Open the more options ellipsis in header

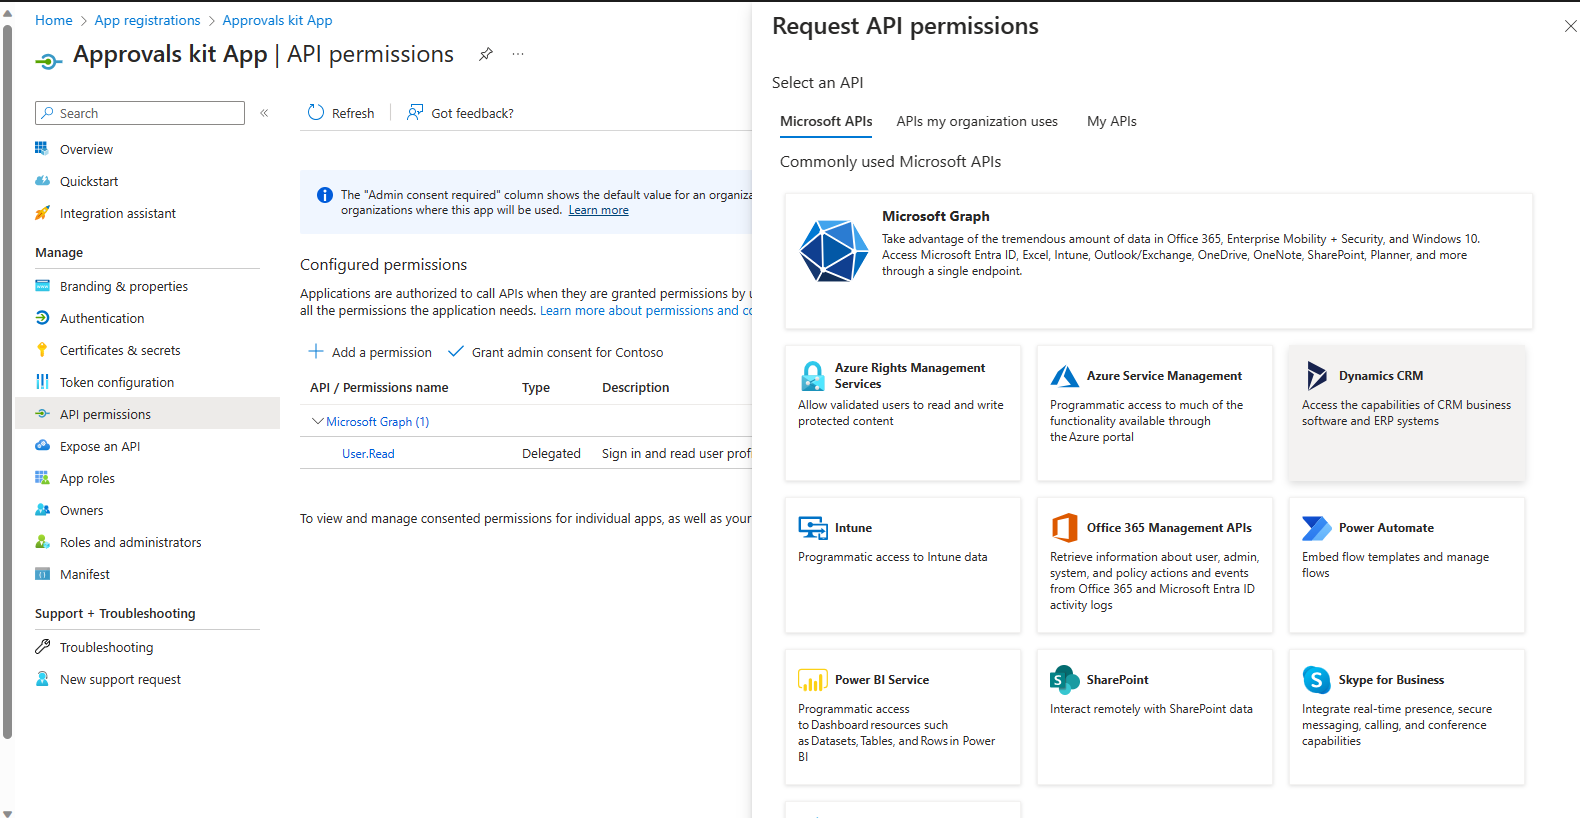tap(518, 54)
